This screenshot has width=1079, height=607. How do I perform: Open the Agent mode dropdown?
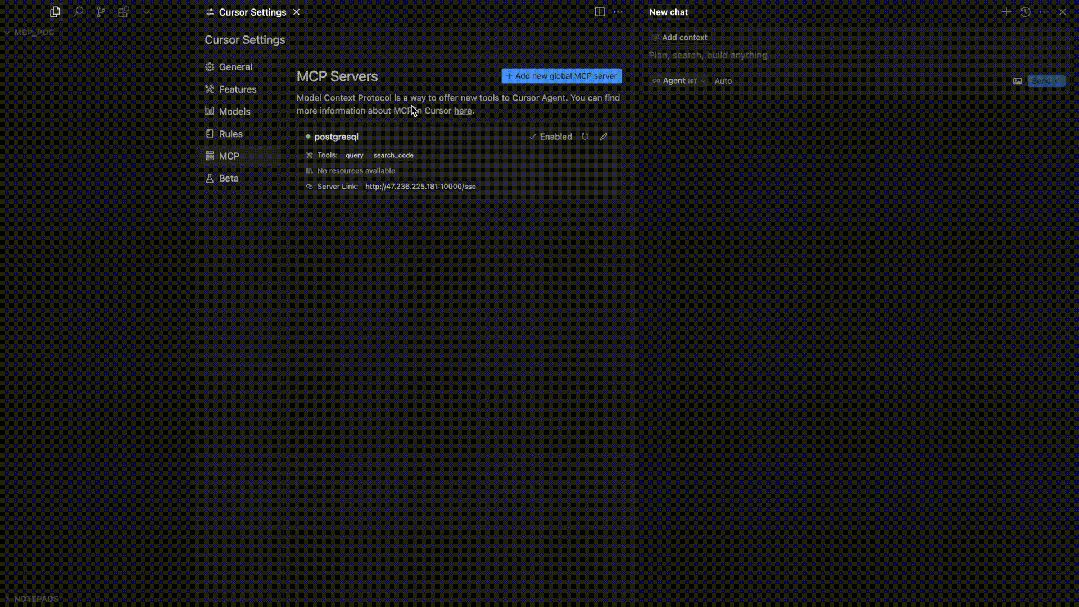(x=678, y=81)
